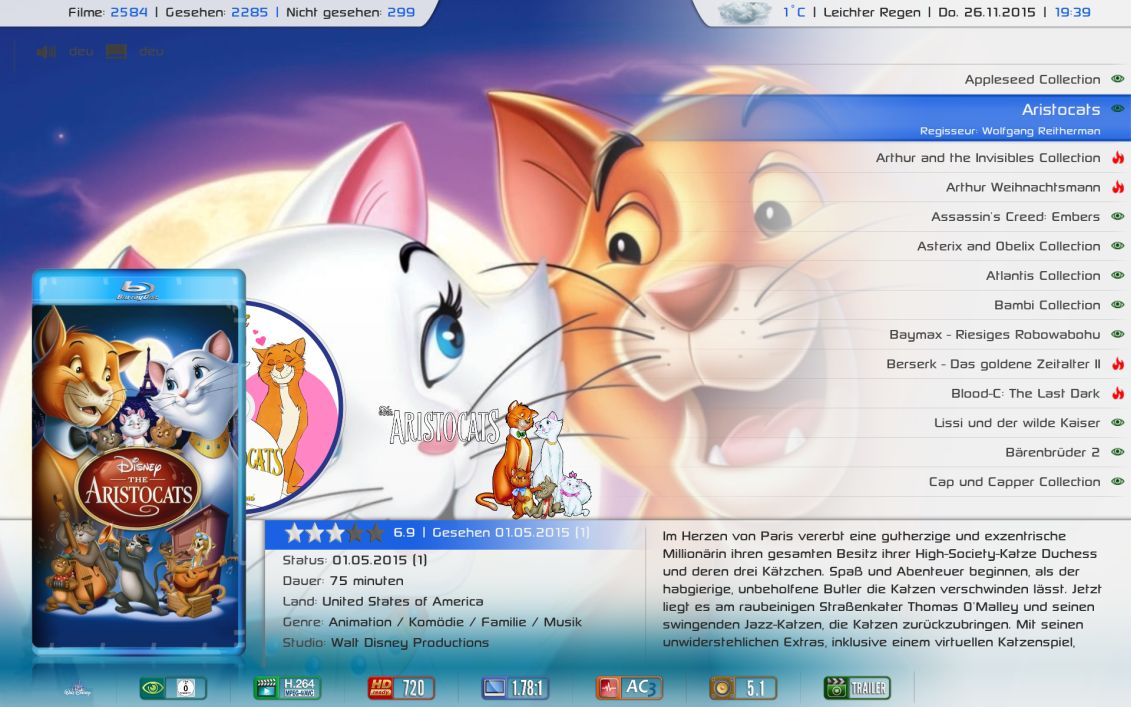Click the flame icon next to Arthur Weihnachtsmann
The image size is (1131, 707).
[x=1117, y=187]
